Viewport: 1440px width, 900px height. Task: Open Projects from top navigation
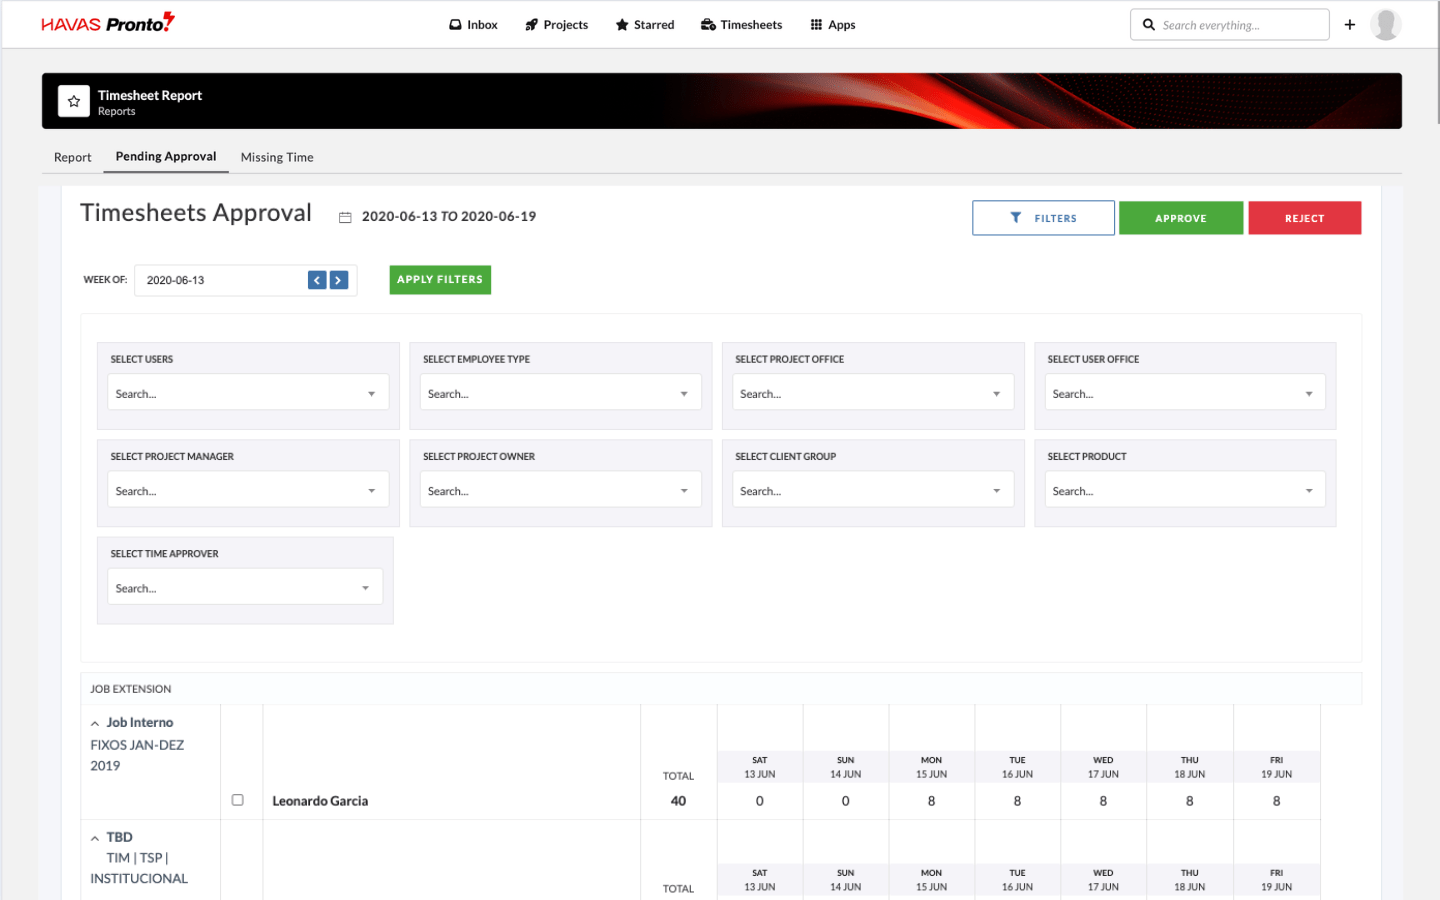[x=557, y=25]
